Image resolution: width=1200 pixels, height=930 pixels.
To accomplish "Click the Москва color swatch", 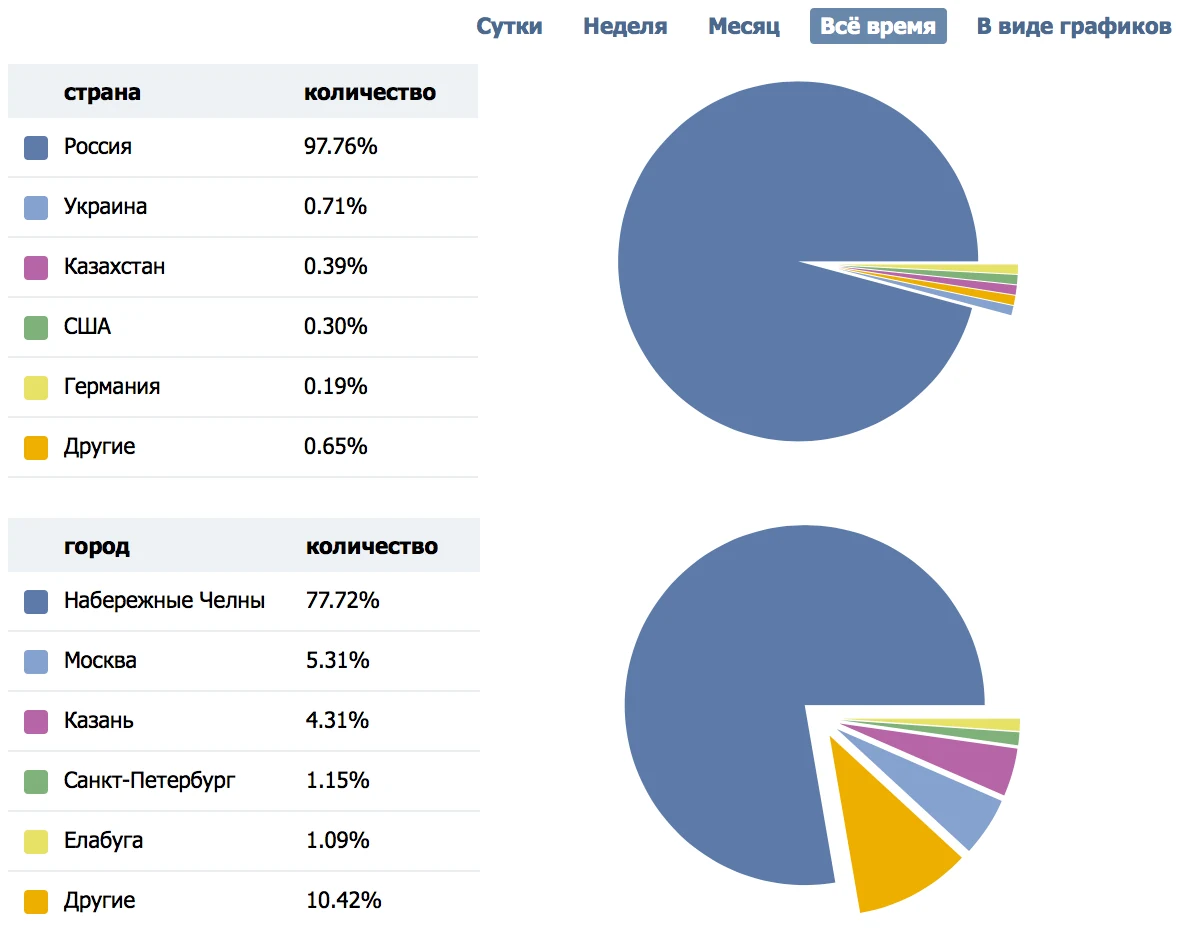I will pyautogui.click(x=36, y=662).
